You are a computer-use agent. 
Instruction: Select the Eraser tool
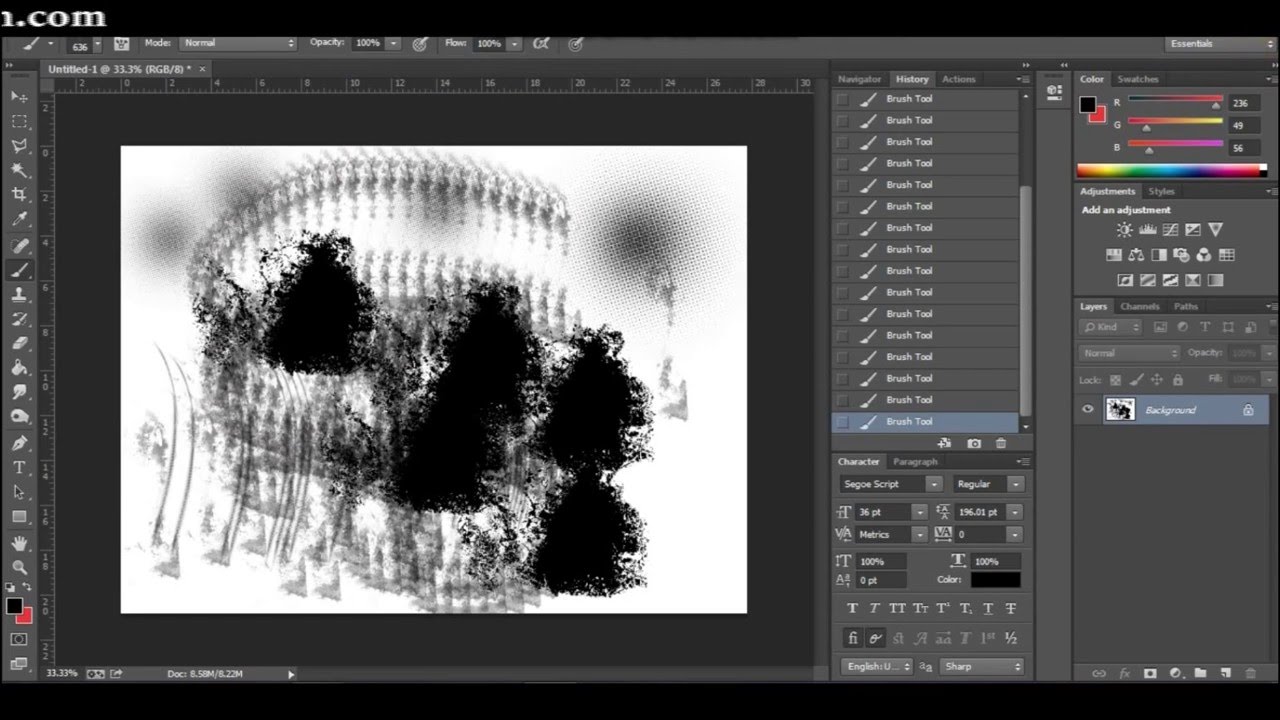19,344
